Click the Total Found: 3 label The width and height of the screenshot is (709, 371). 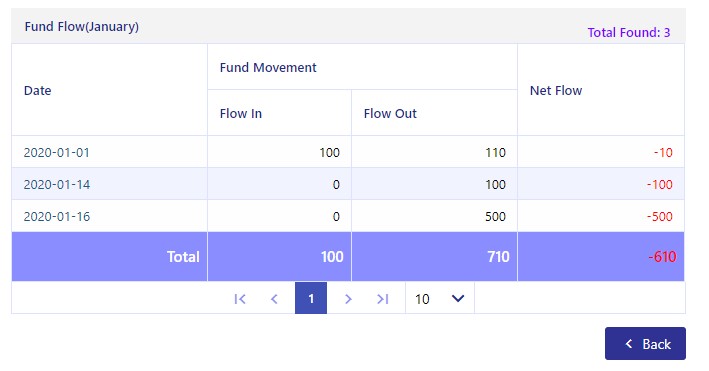(629, 33)
